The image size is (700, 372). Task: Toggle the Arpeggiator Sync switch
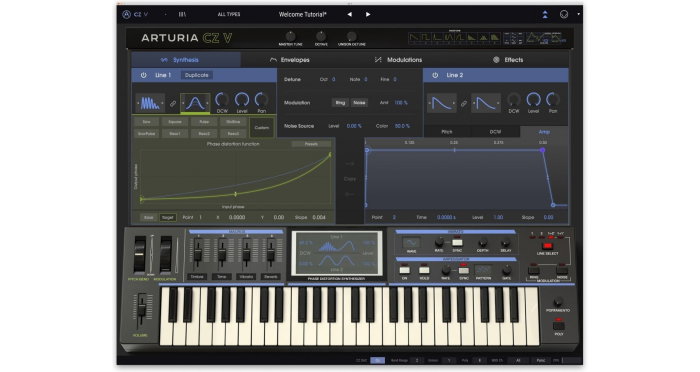point(464,270)
